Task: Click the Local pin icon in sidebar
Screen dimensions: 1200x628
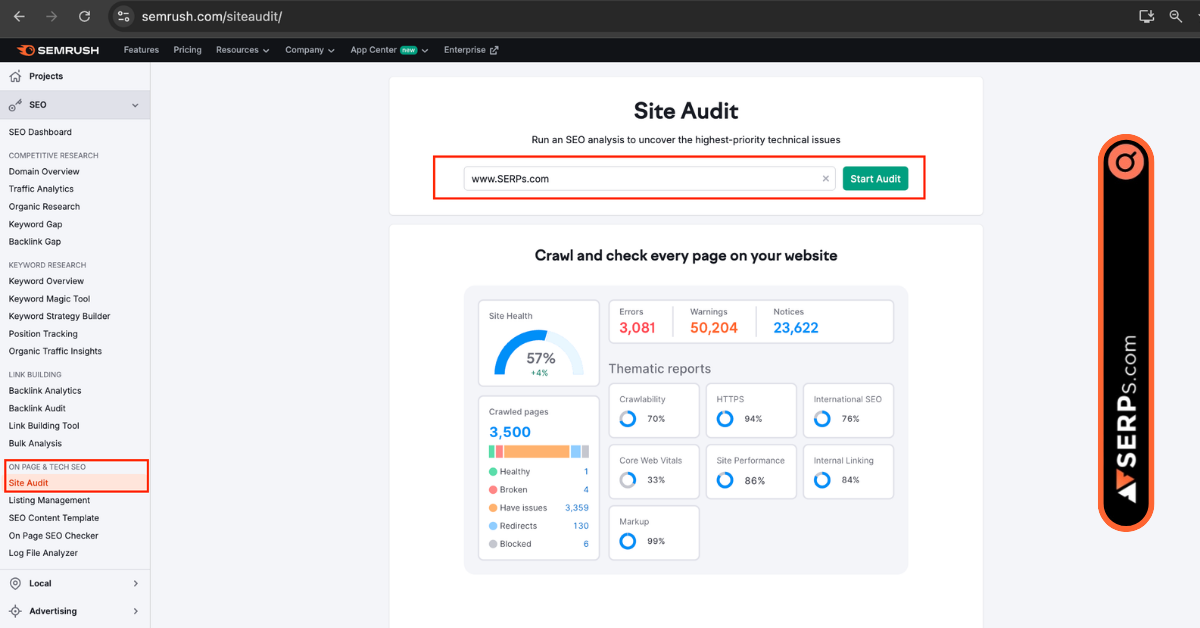Action: pos(17,583)
